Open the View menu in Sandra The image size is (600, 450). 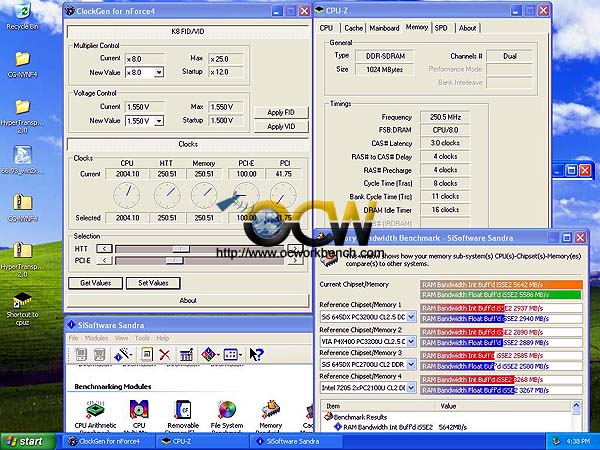pyautogui.click(x=121, y=338)
